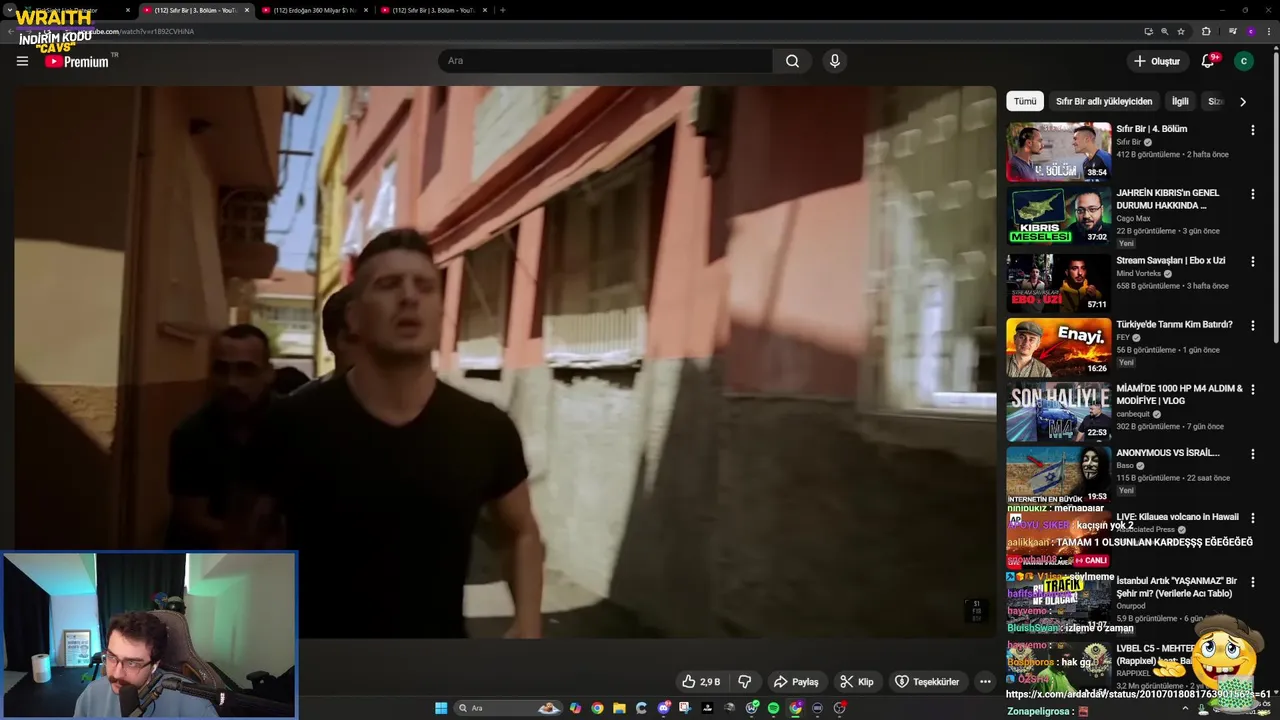Image resolution: width=1280 pixels, height=720 pixels.
Task: Open Stream Savaşları | Ebo x Uzi title
Action: click(1170, 261)
